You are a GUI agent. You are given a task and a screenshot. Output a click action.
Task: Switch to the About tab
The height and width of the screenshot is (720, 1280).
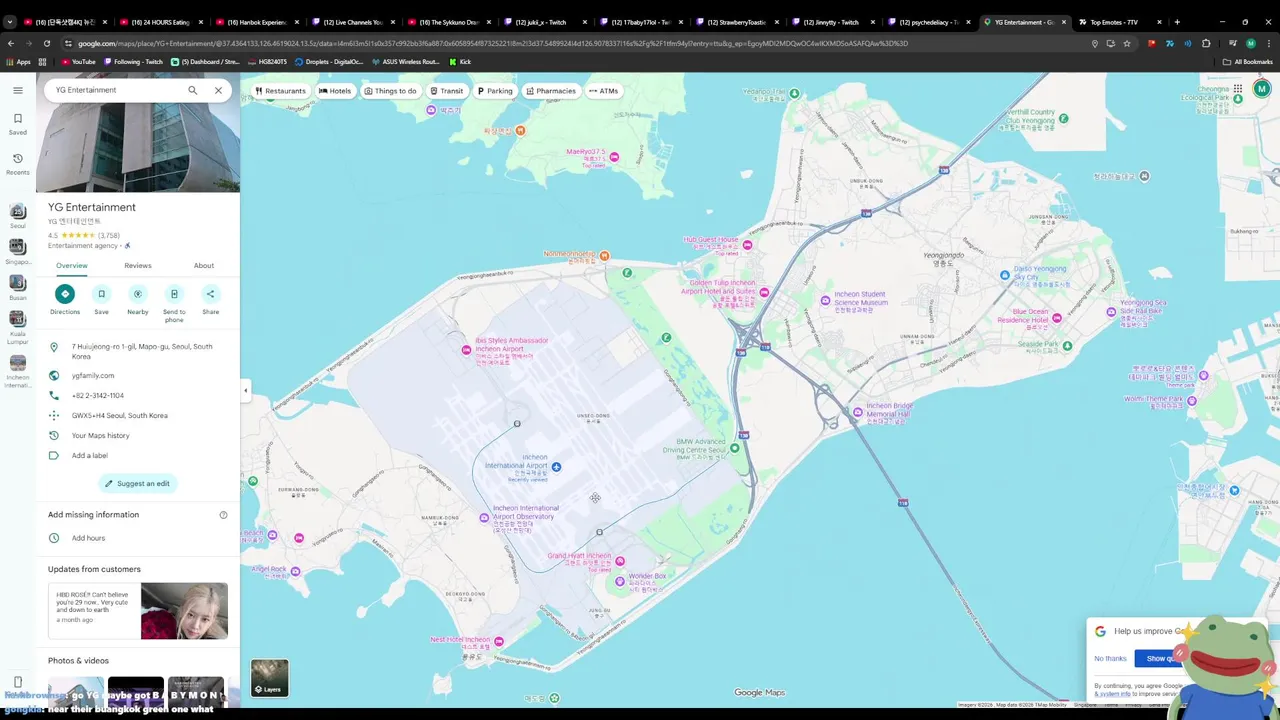[204, 266]
